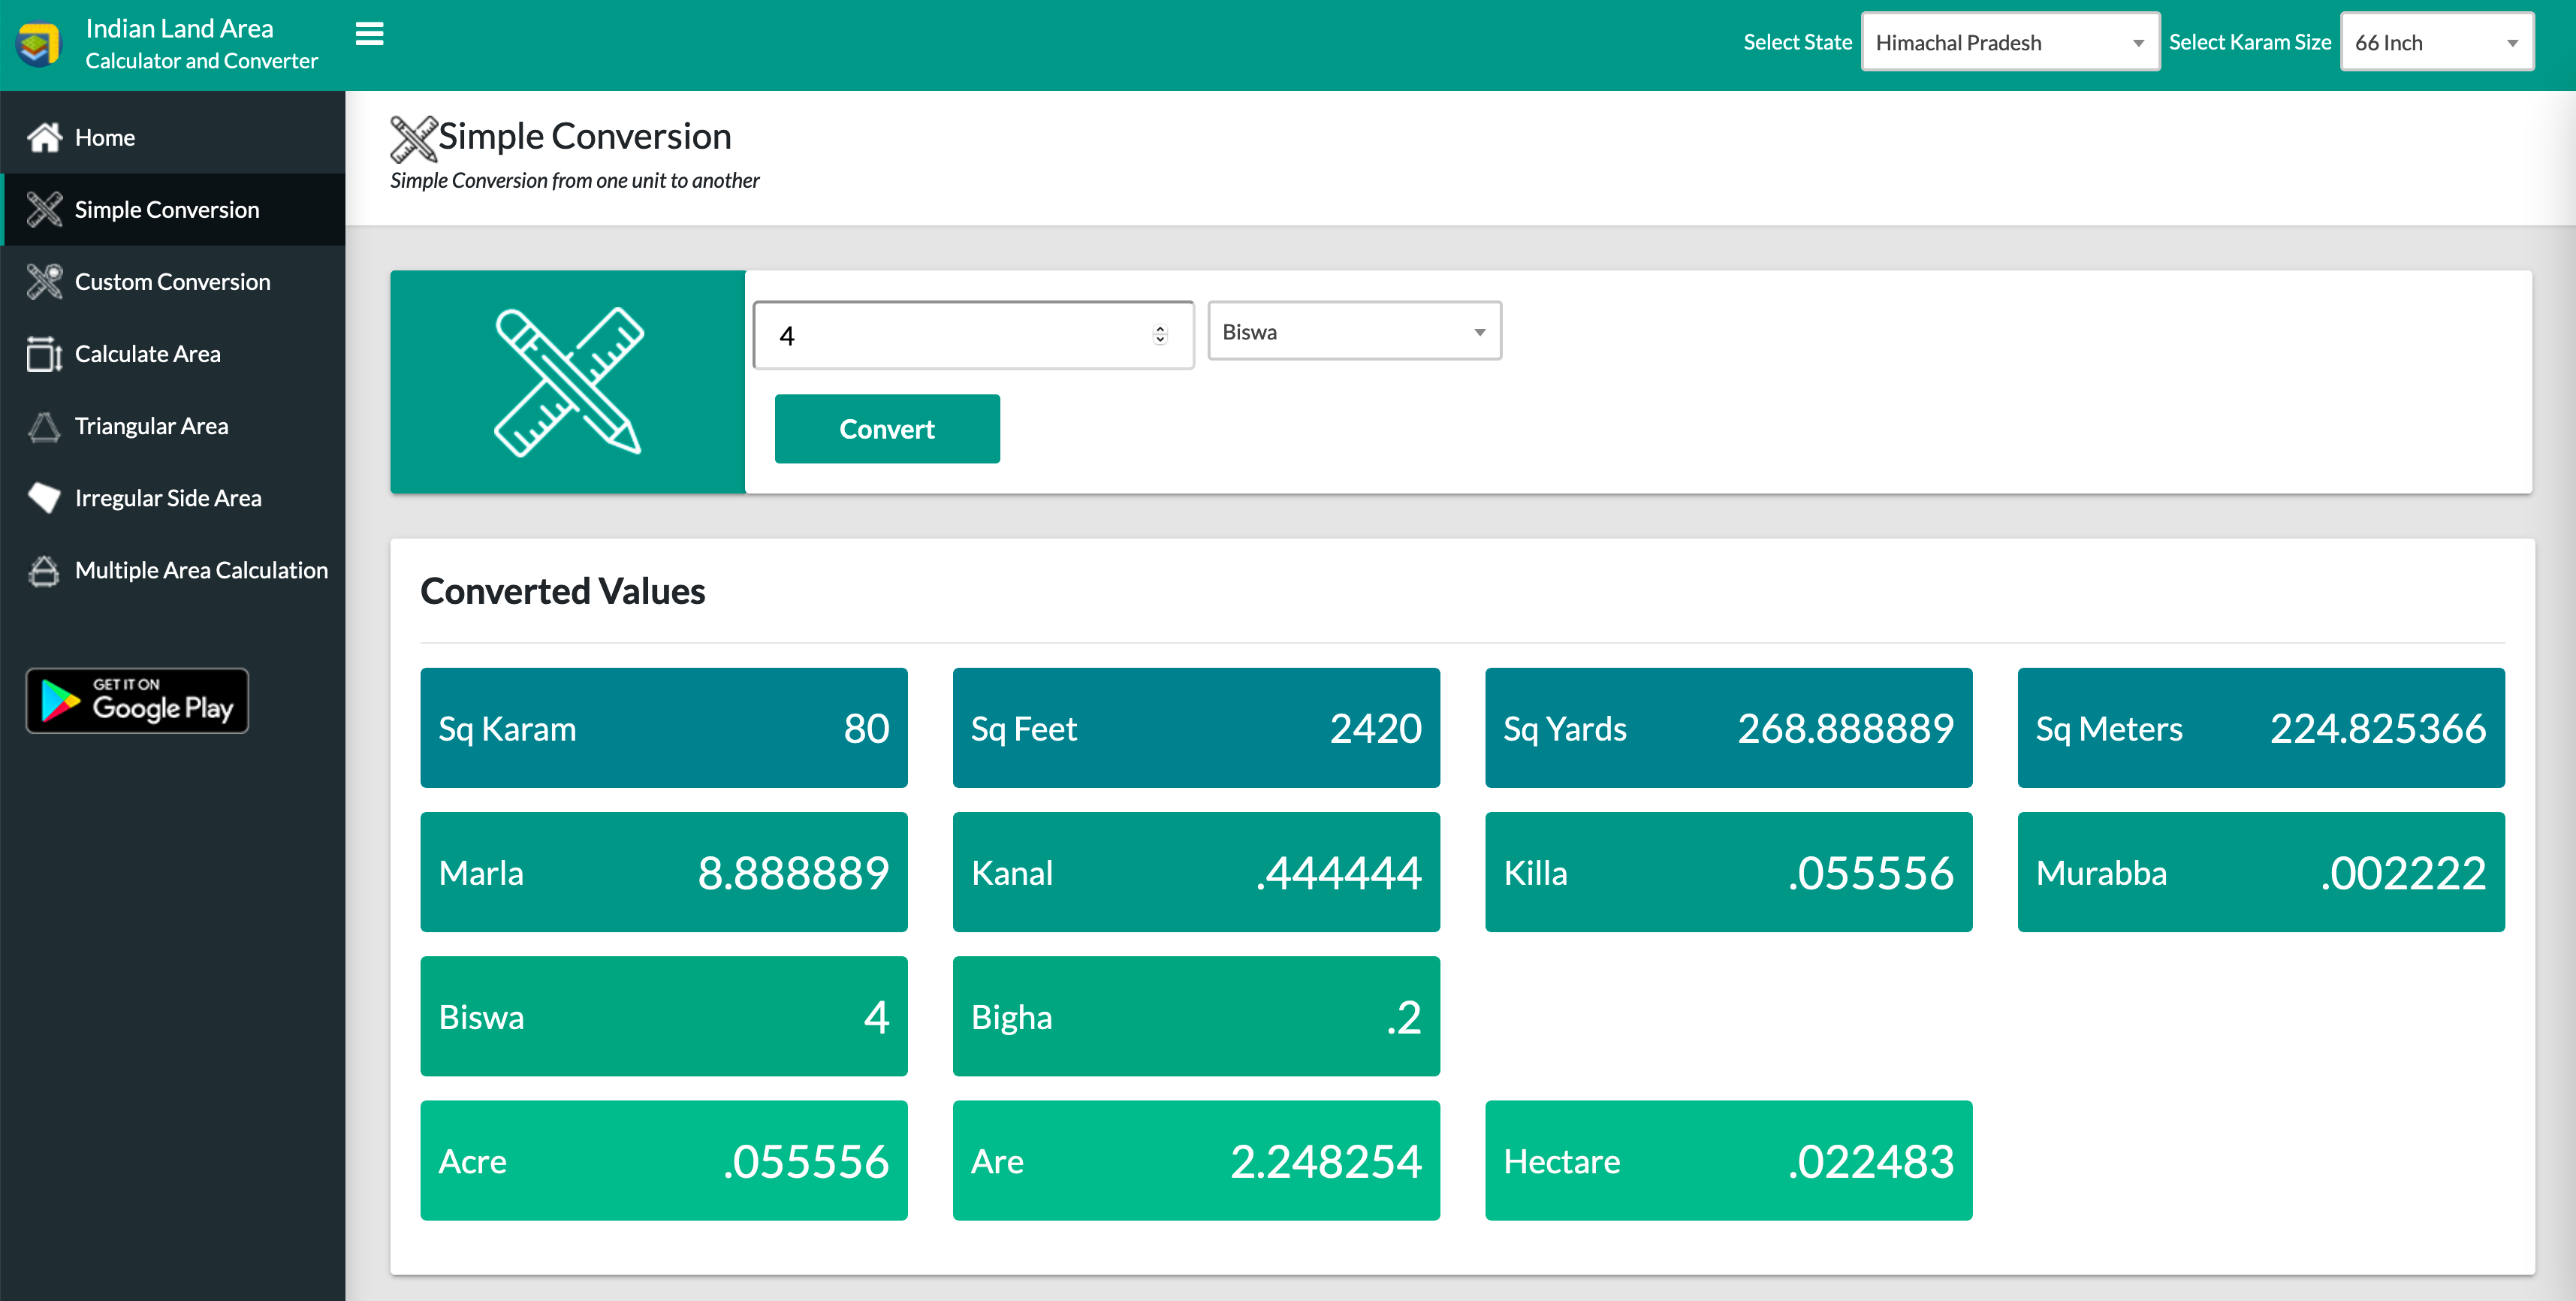The height and width of the screenshot is (1301, 2576).
Task: Click the Multiple Area Calculation icon
Action: [x=44, y=570]
